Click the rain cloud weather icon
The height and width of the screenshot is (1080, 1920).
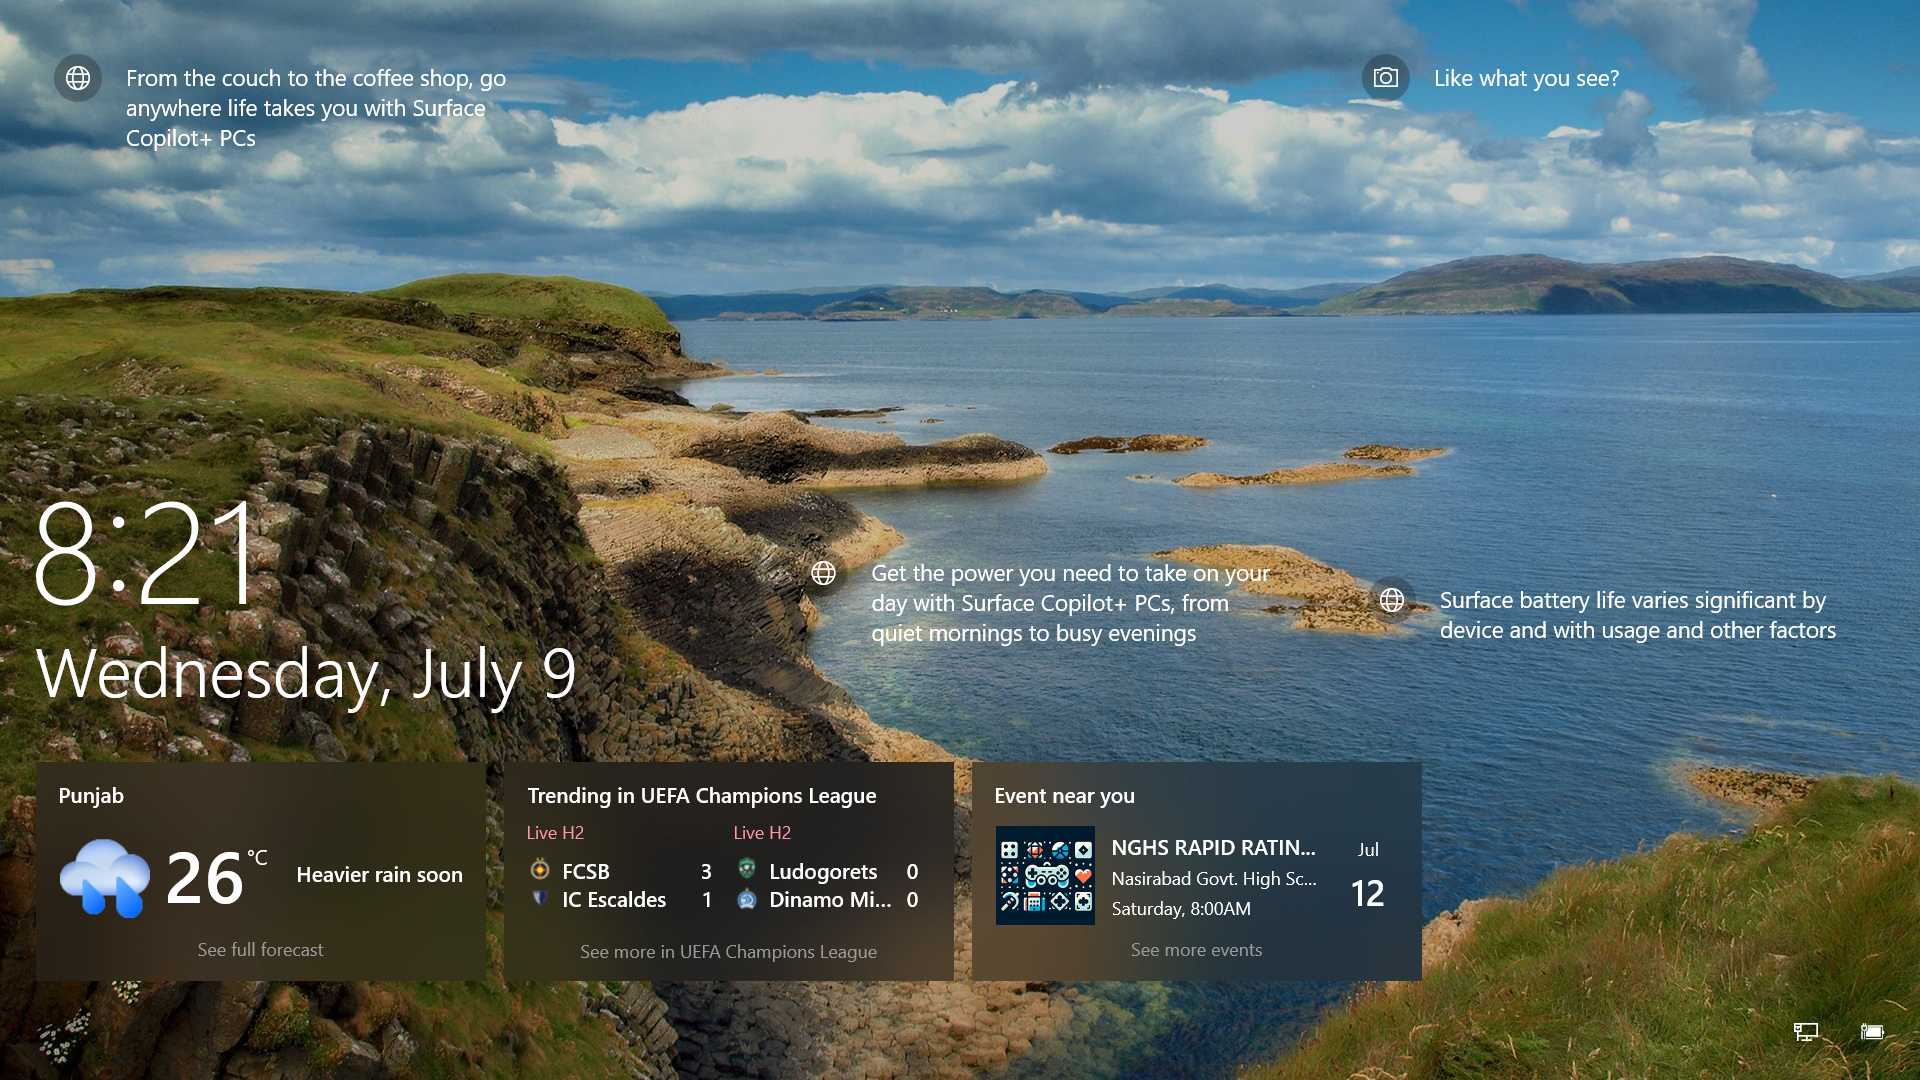click(104, 877)
